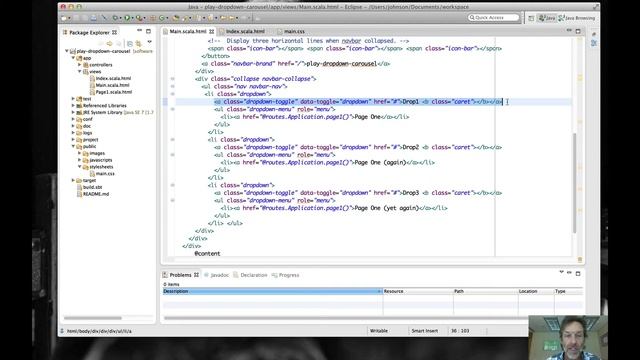
Task: Click the Open Perspective icon
Action: (531, 18)
